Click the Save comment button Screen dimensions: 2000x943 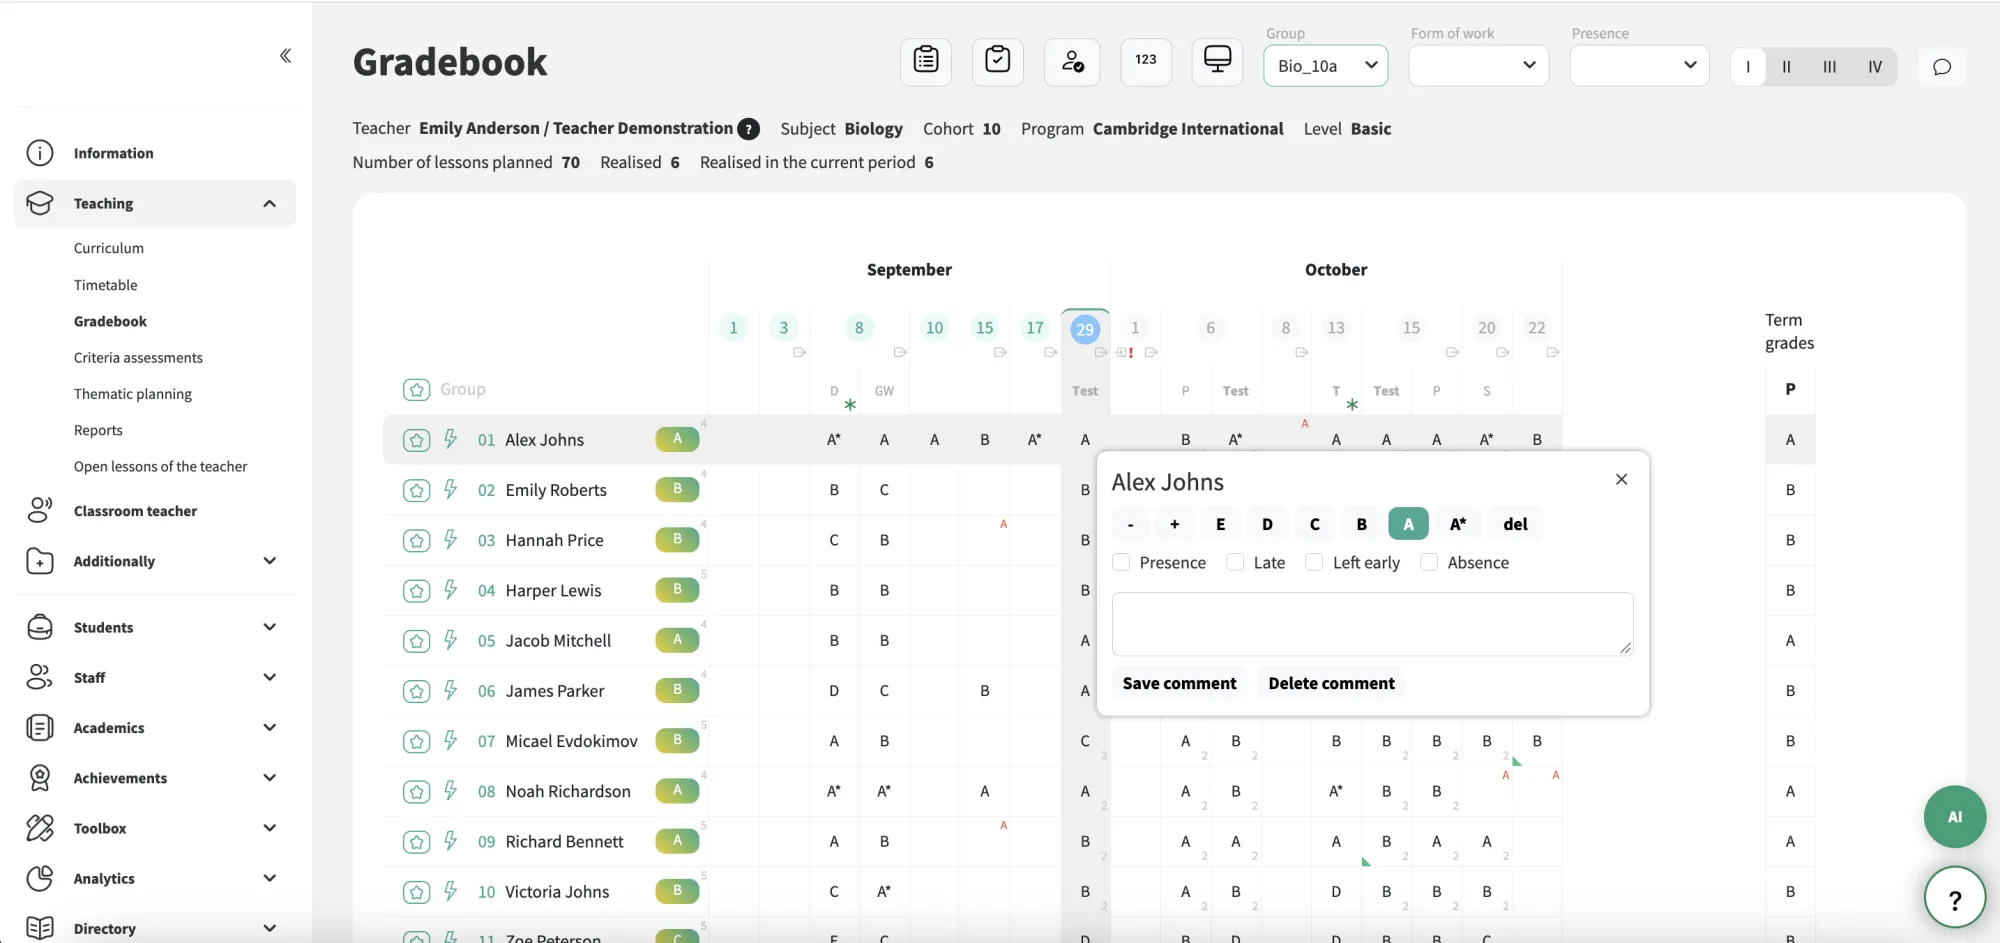point(1179,684)
